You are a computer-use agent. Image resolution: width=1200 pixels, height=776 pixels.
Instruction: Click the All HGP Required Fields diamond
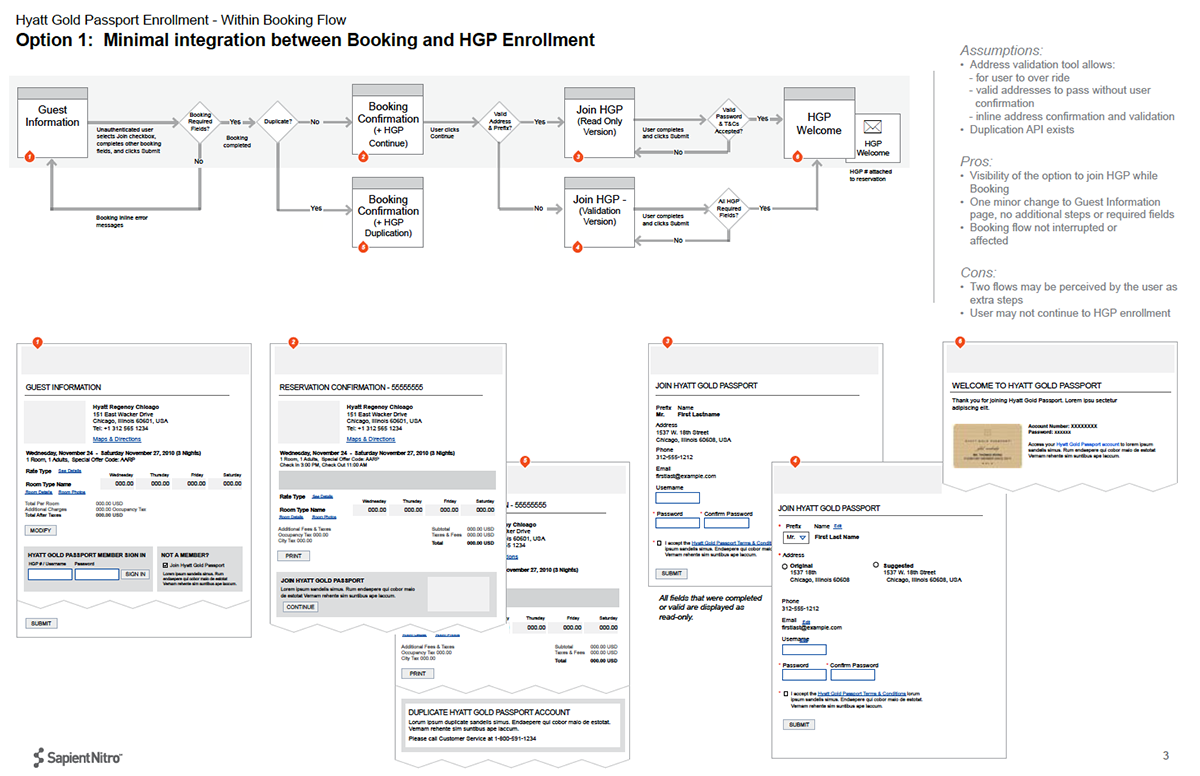(729, 208)
